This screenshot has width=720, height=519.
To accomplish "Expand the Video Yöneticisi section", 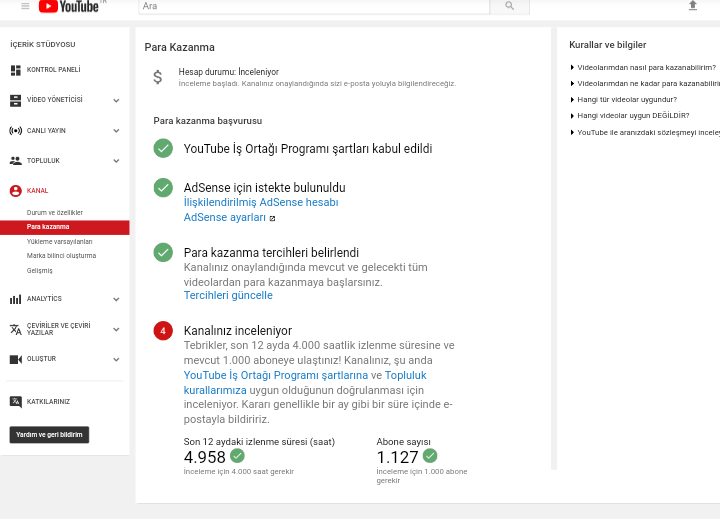I will pos(116,100).
